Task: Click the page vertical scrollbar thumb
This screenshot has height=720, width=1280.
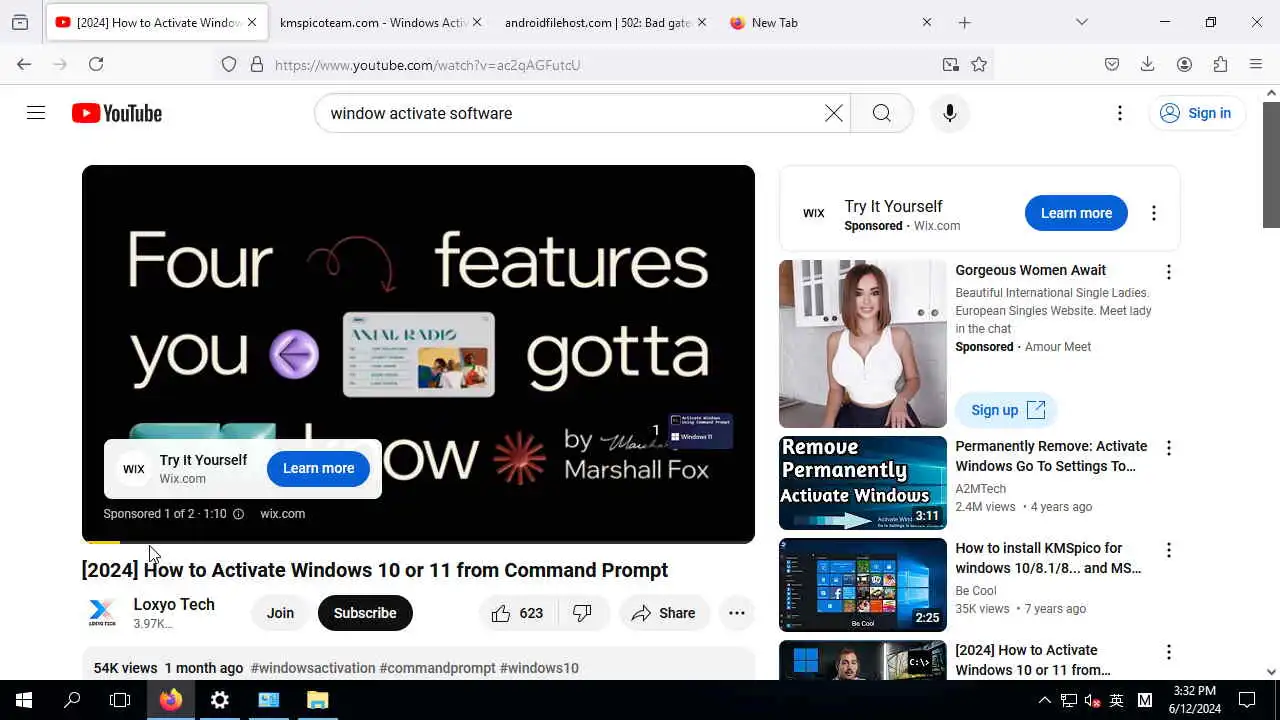Action: [1271, 164]
